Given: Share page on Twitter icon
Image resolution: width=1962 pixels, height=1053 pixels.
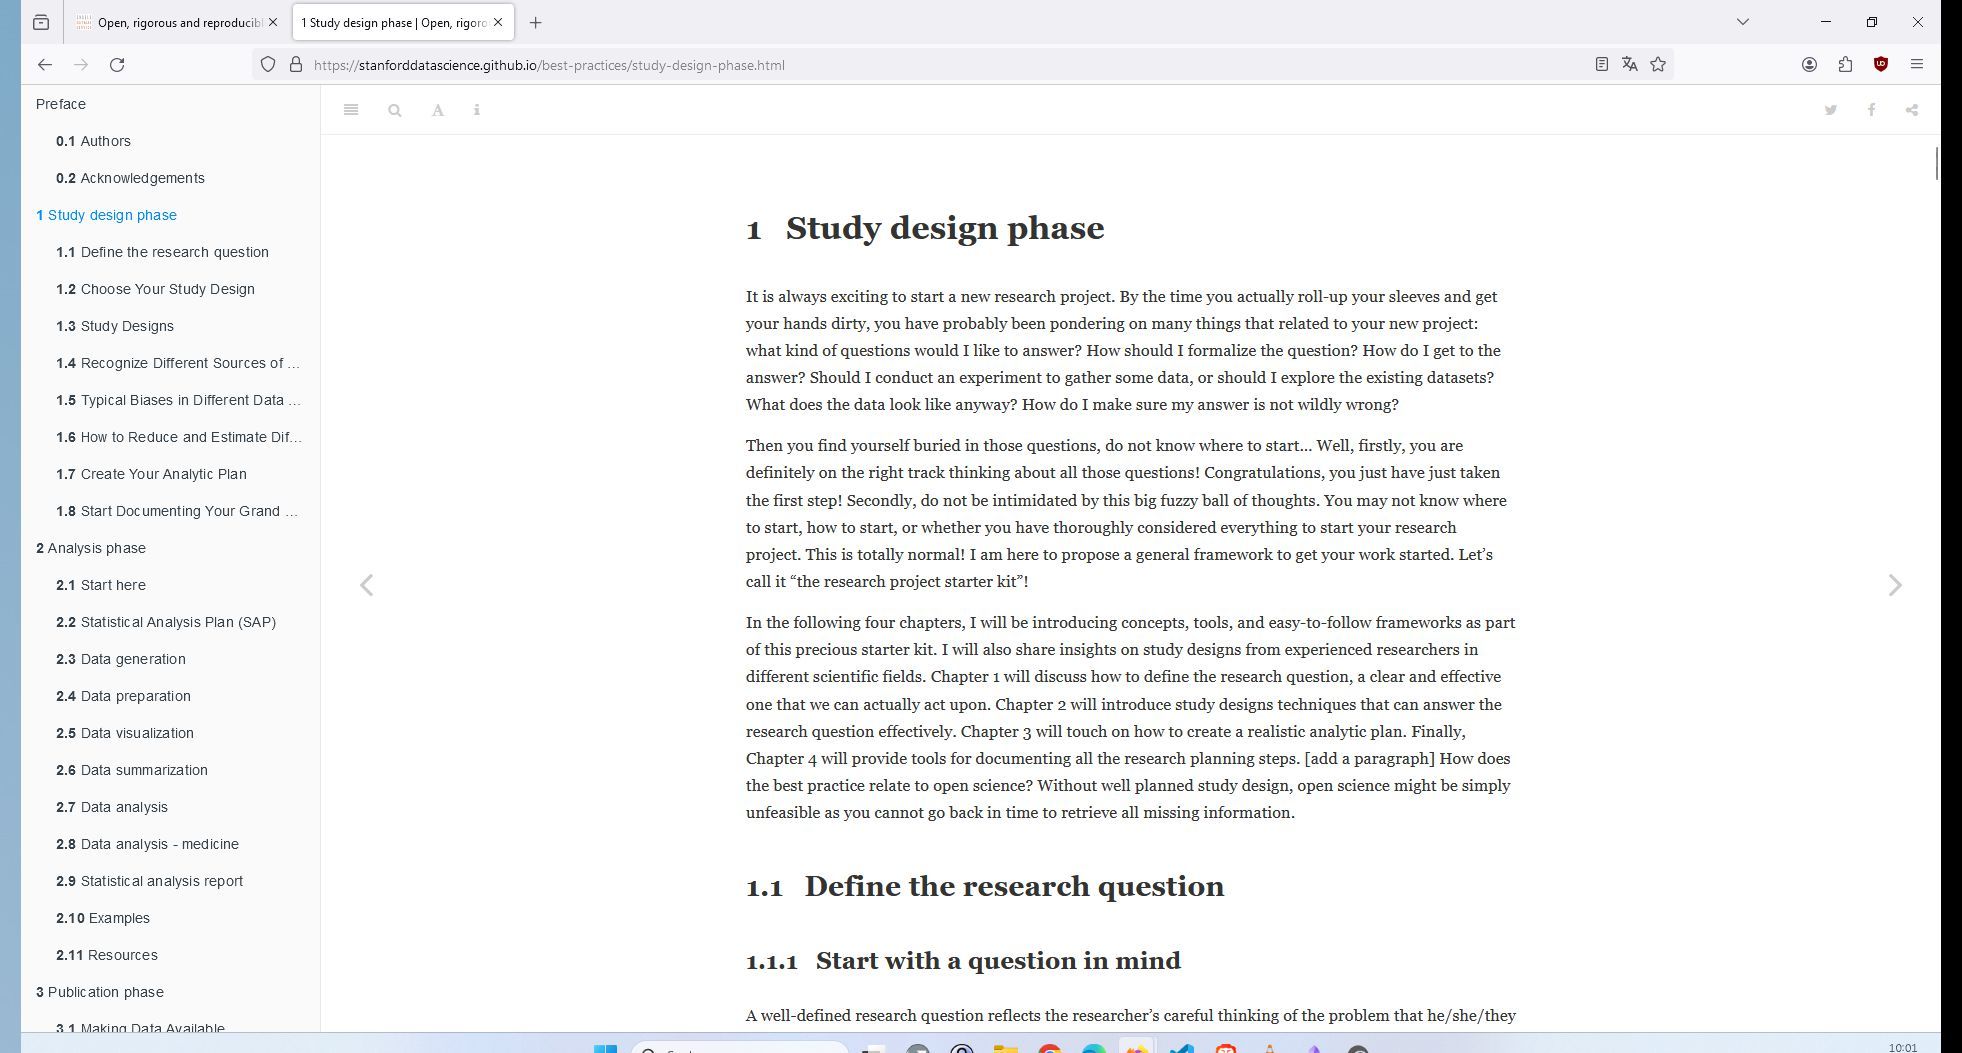Looking at the screenshot, I should pyautogui.click(x=1831, y=110).
